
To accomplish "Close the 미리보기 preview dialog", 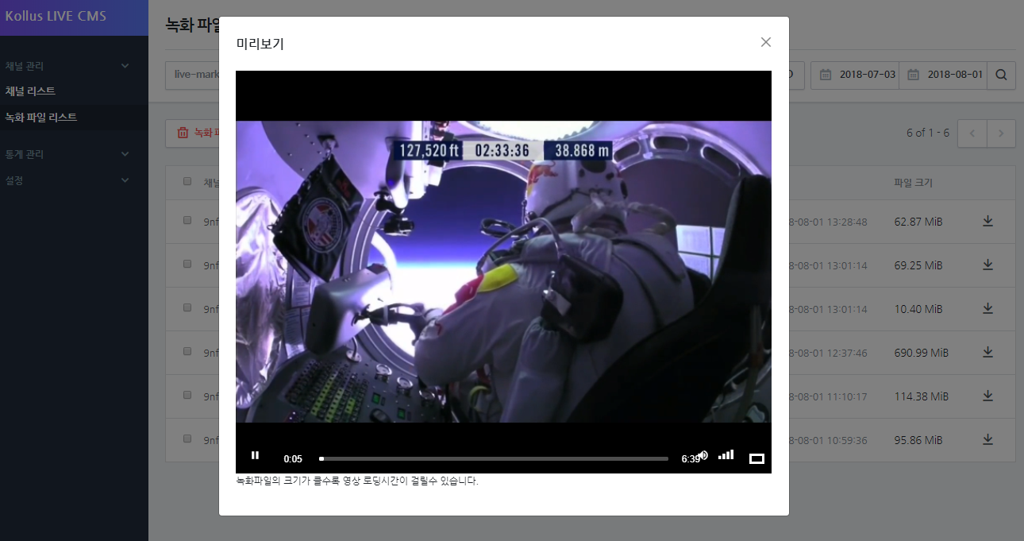I will click(766, 42).
